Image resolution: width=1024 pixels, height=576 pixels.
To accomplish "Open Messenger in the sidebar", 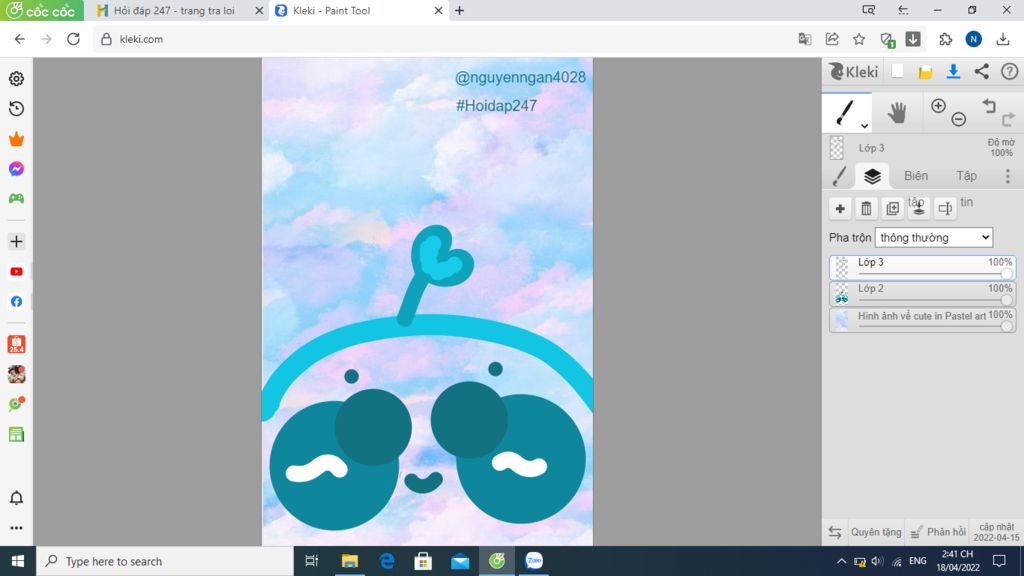I will tap(16, 168).
